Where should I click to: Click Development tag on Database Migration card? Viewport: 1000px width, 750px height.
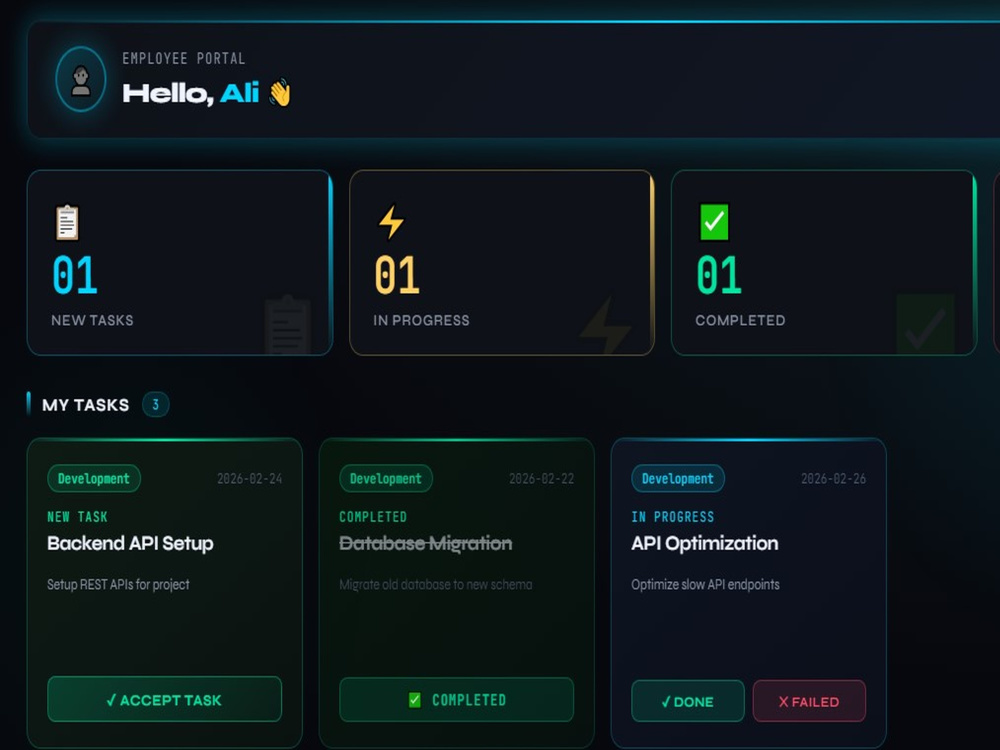[x=386, y=478]
